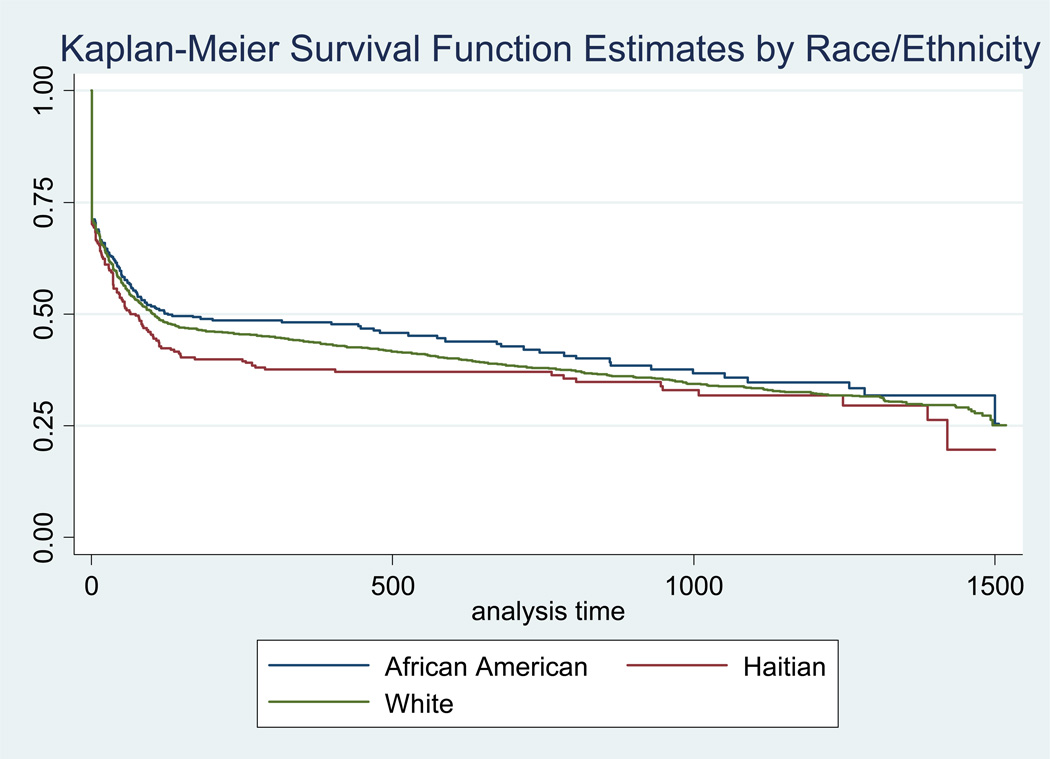Click the 0.50 y-axis tick label

[x=44, y=314]
